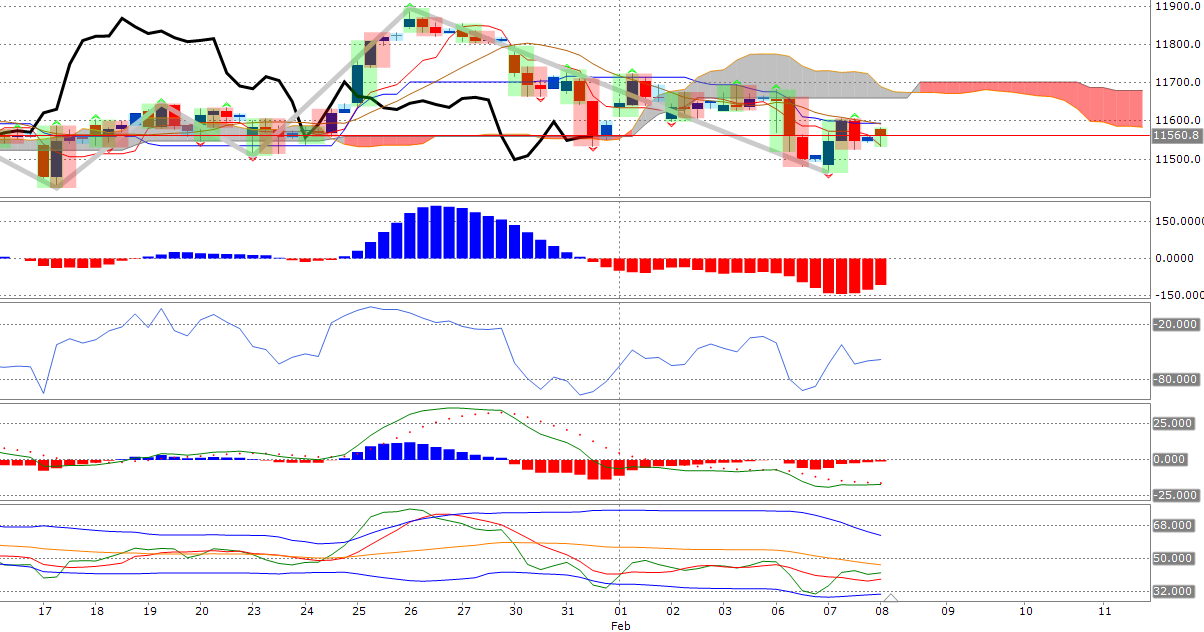Click date label 27 on time axis
The image size is (1204, 632).
click(463, 610)
